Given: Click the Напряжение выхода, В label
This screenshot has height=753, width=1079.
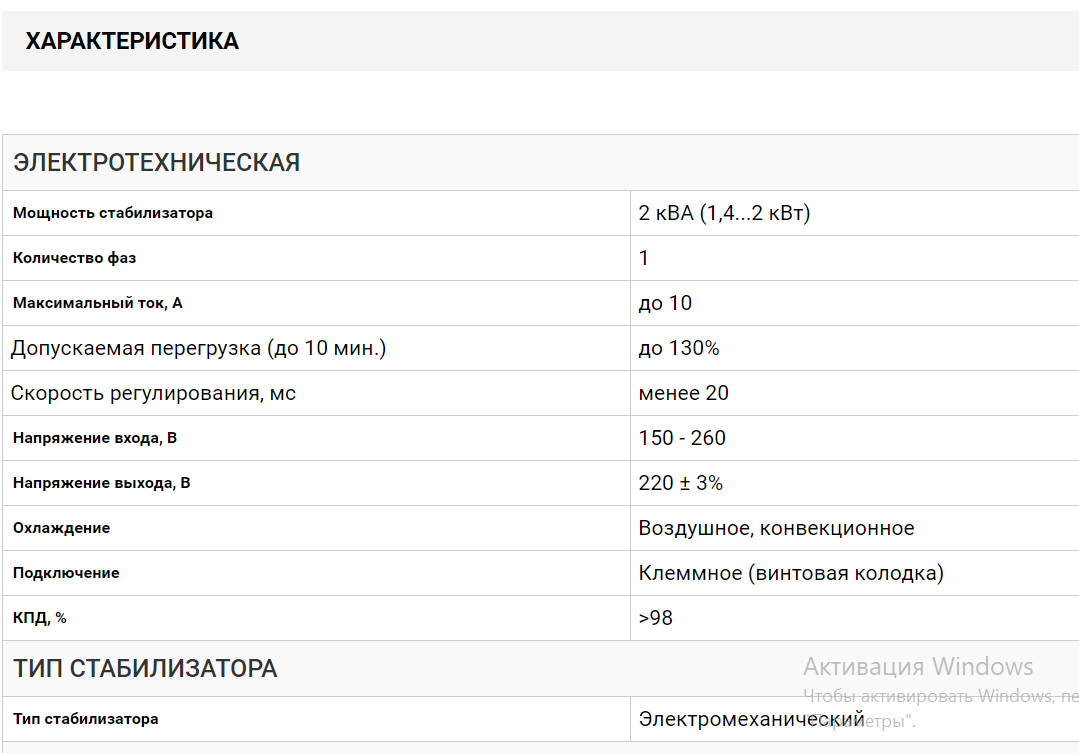Looking at the screenshot, I should [101, 483].
